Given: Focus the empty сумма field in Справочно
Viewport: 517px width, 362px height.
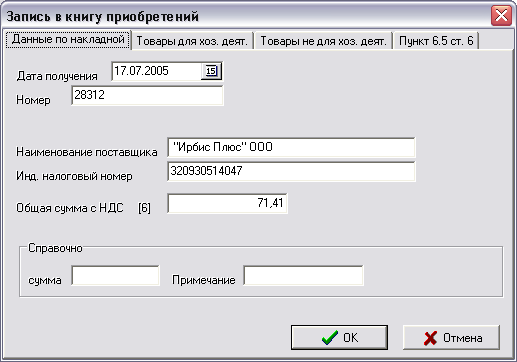Looking at the screenshot, I should click(115, 275).
